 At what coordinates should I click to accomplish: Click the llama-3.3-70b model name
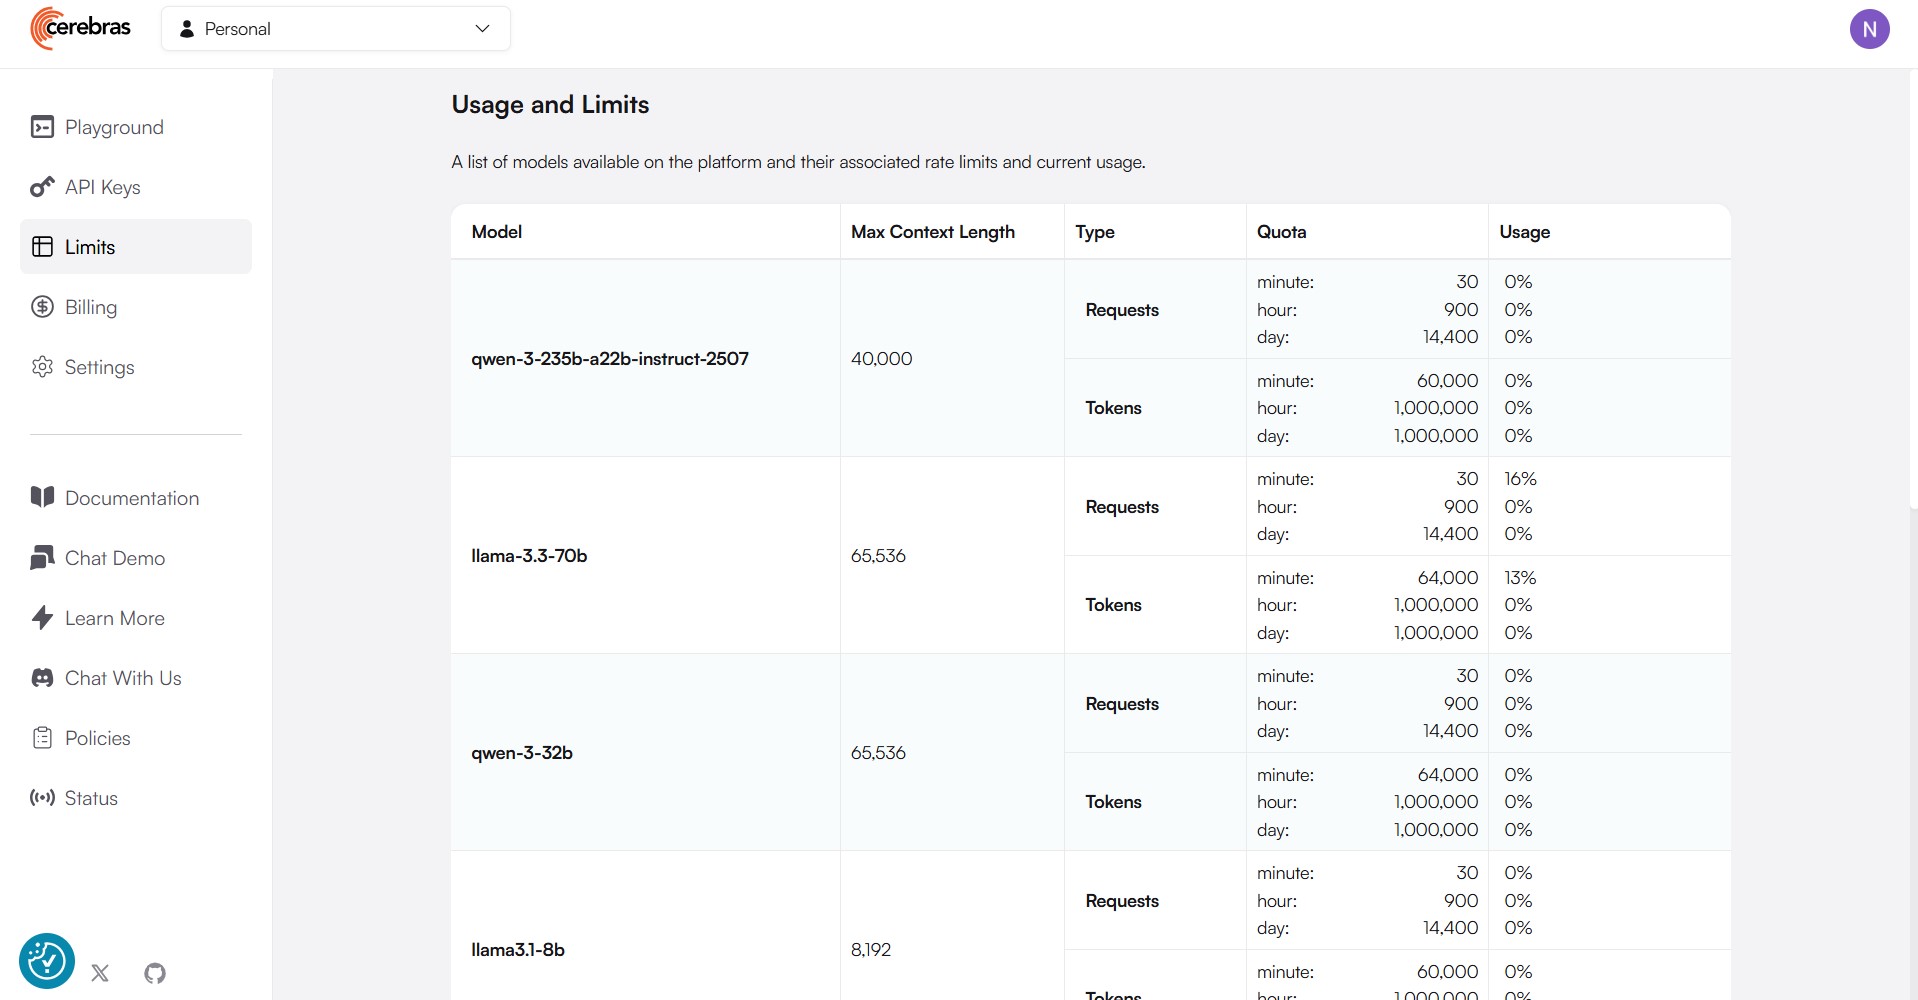pos(529,556)
